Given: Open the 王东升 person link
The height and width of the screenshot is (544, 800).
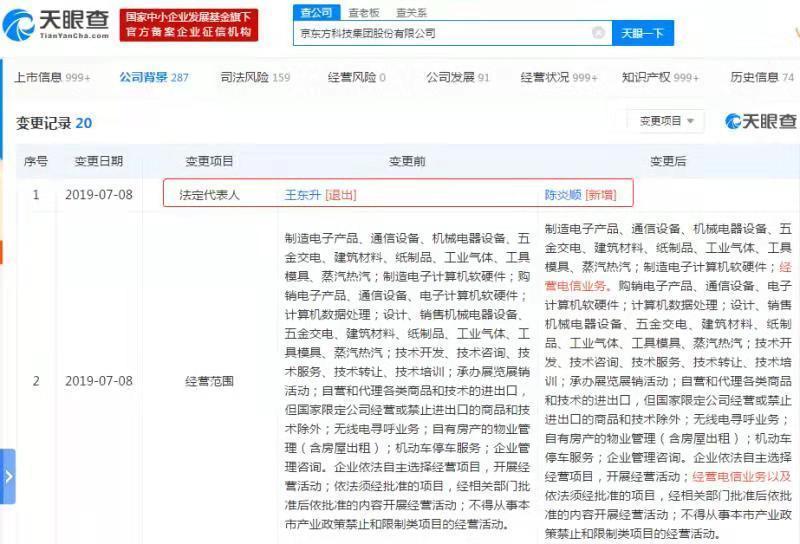Looking at the screenshot, I should (x=303, y=195).
